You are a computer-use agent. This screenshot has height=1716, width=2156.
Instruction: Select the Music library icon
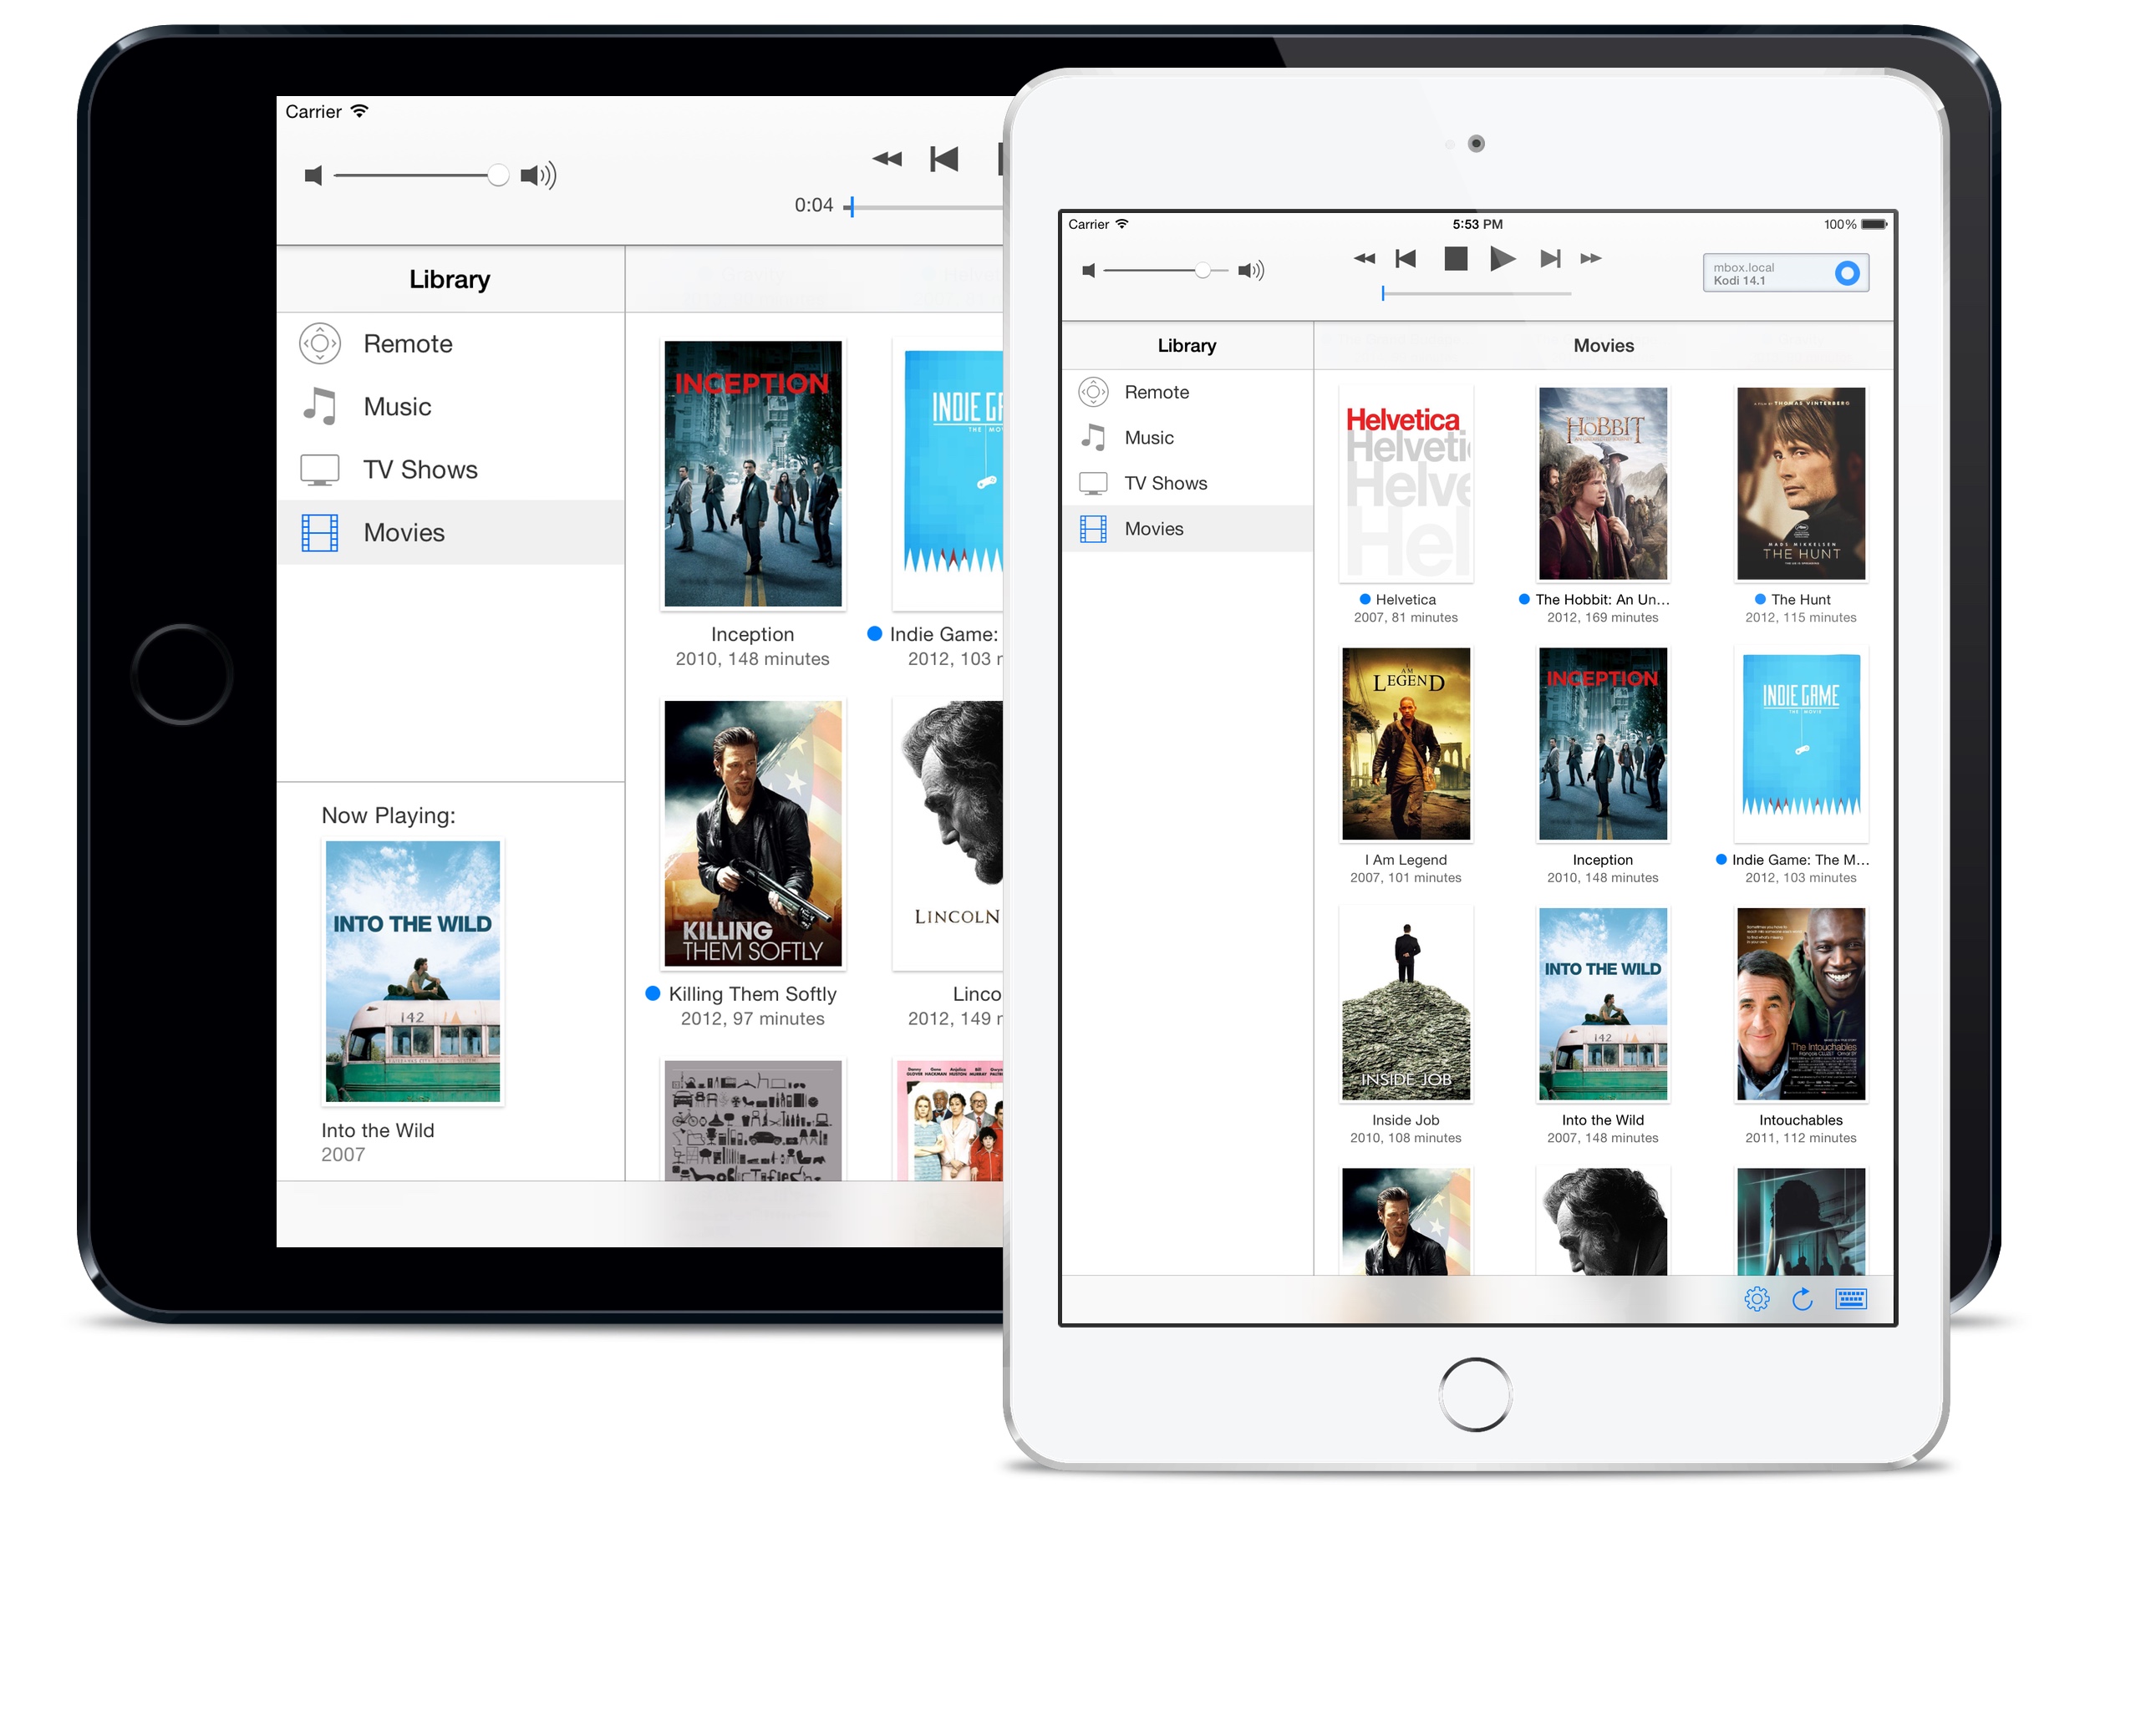[x=1093, y=434]
